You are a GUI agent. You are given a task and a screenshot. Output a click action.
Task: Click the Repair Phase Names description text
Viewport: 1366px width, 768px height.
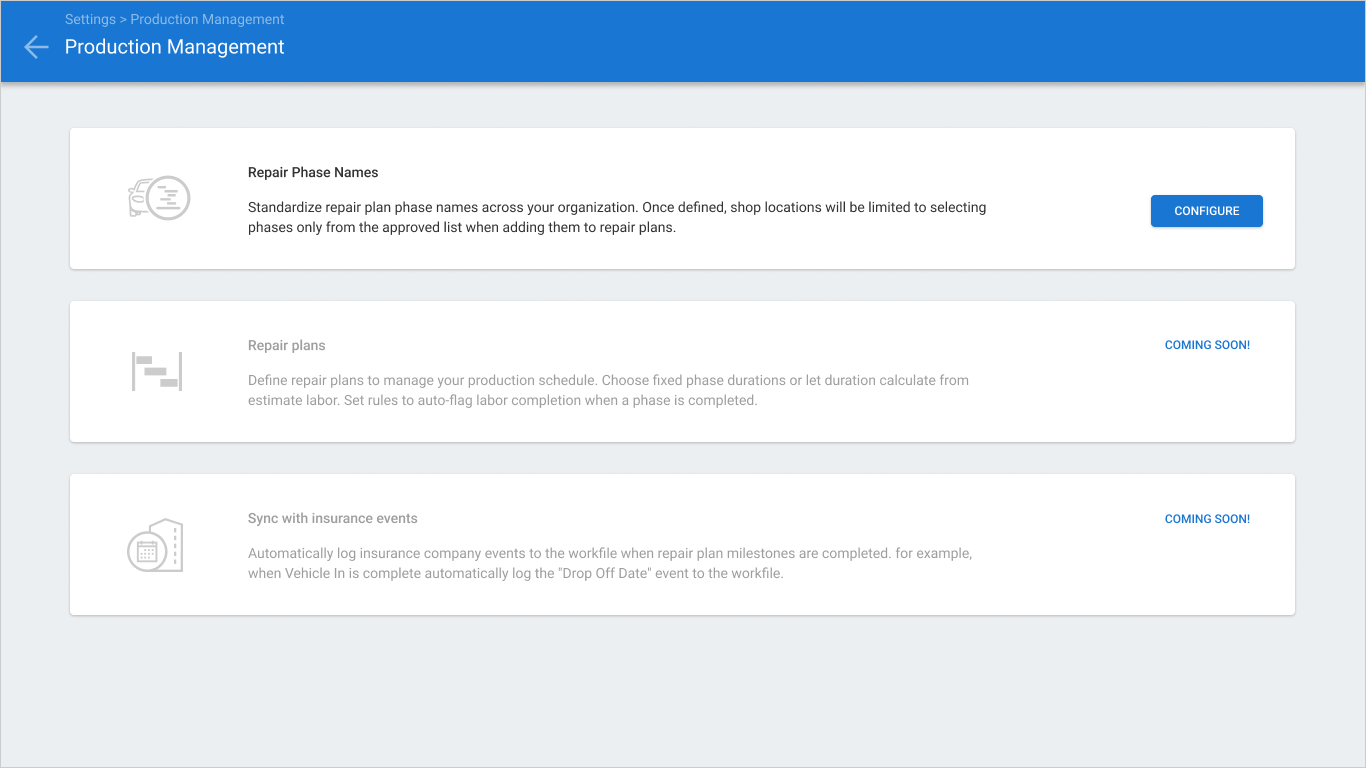click(x=617, y=217)
